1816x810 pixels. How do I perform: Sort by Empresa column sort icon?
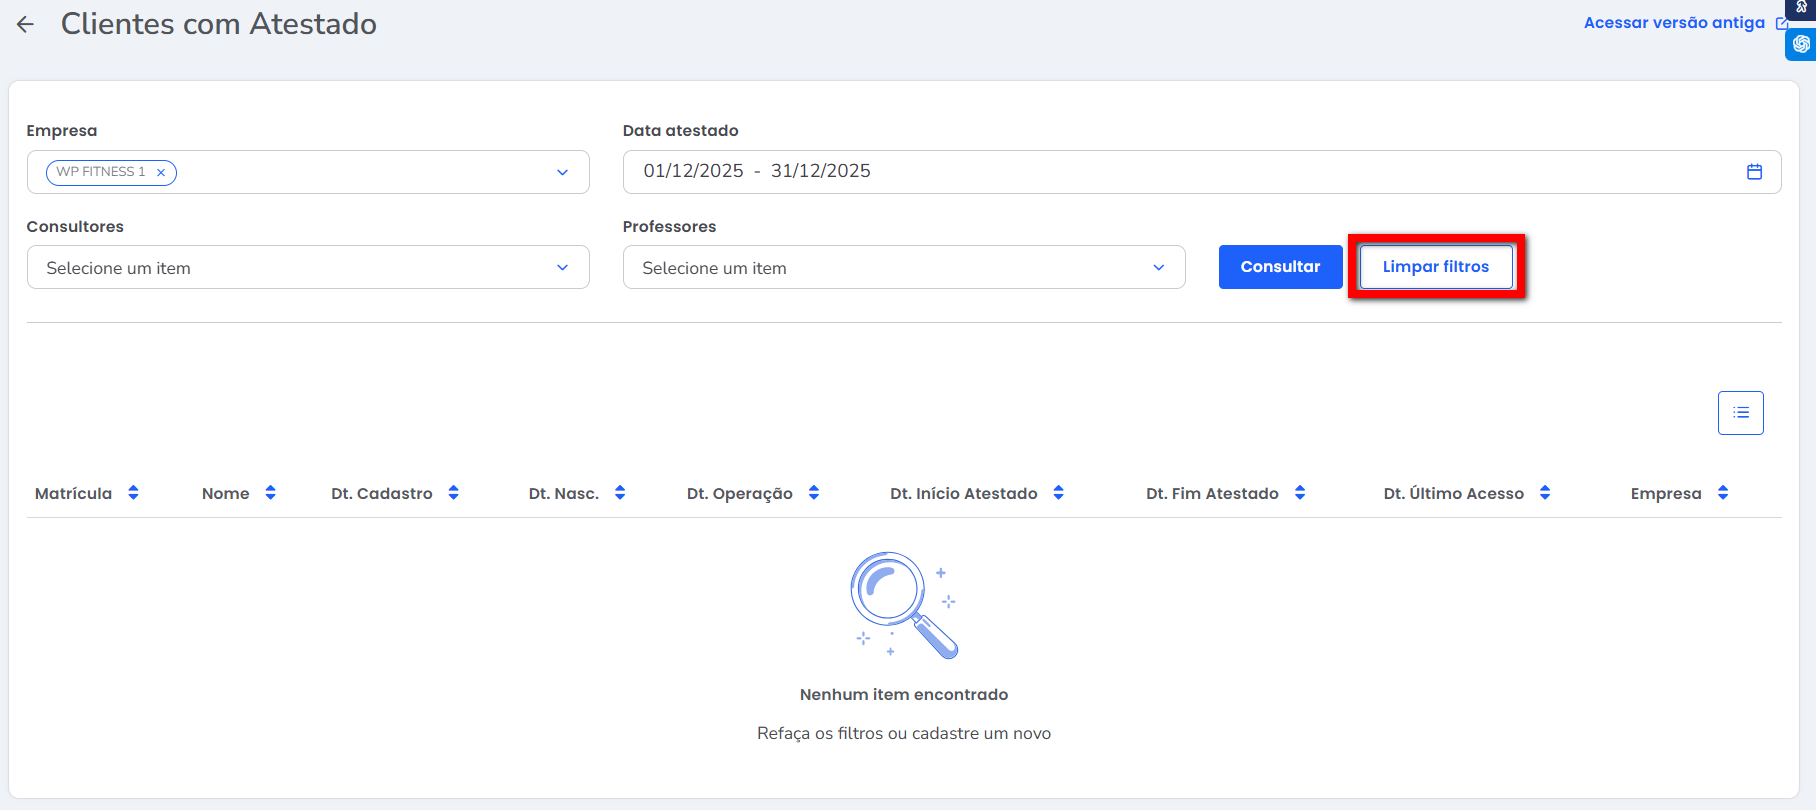[x=1723, y=493]
